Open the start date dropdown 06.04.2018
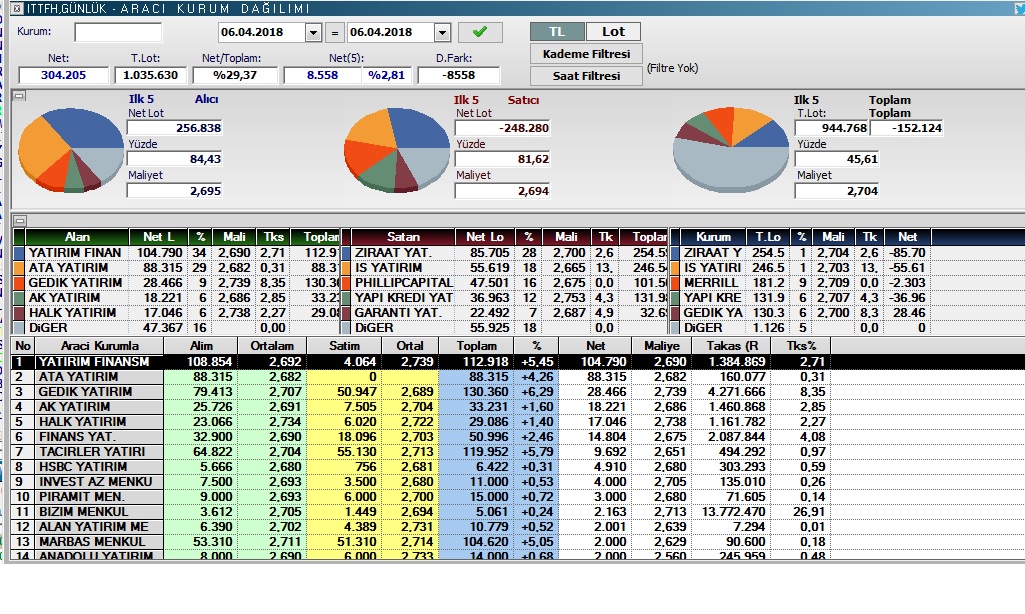The image size is (1025, 614). 313,32
